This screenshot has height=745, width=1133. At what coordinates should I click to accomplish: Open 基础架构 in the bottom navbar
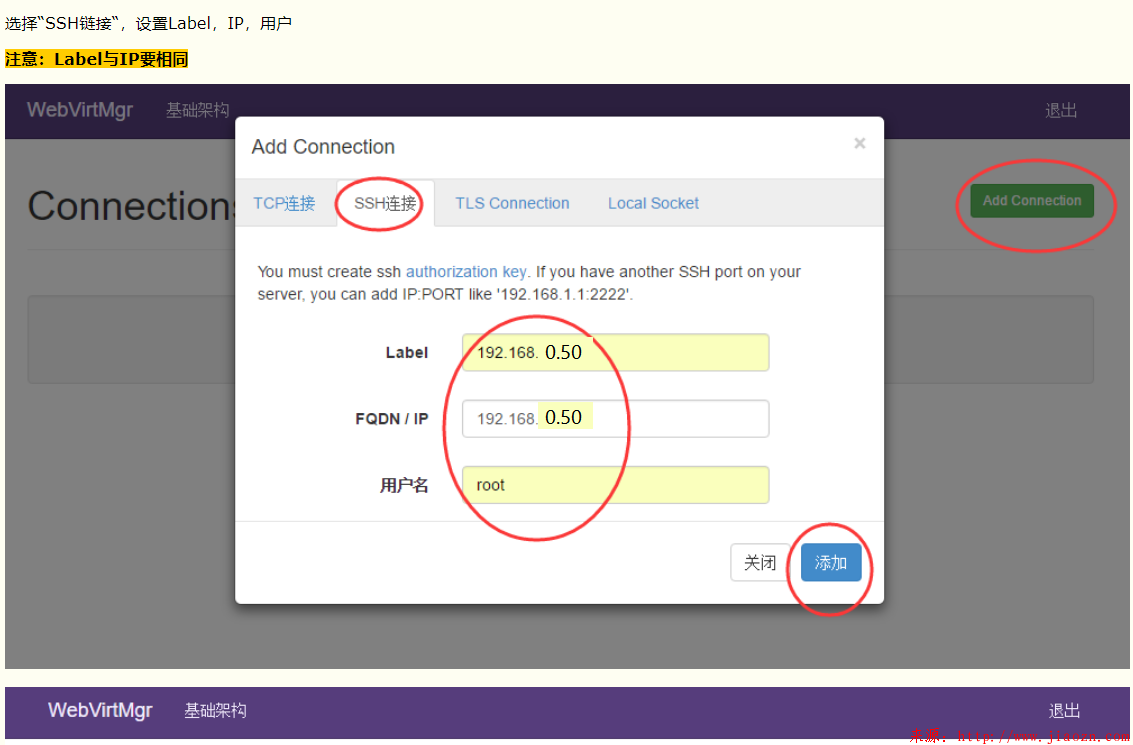click(215, 711)
